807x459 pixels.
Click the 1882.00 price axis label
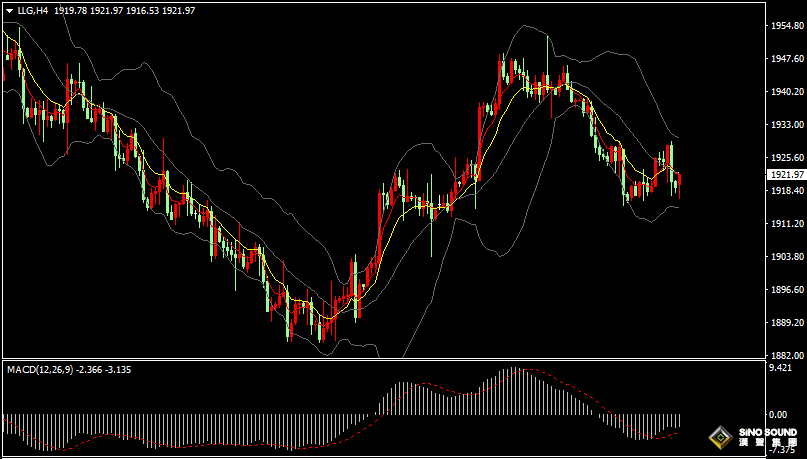click(x=785, y=356)
